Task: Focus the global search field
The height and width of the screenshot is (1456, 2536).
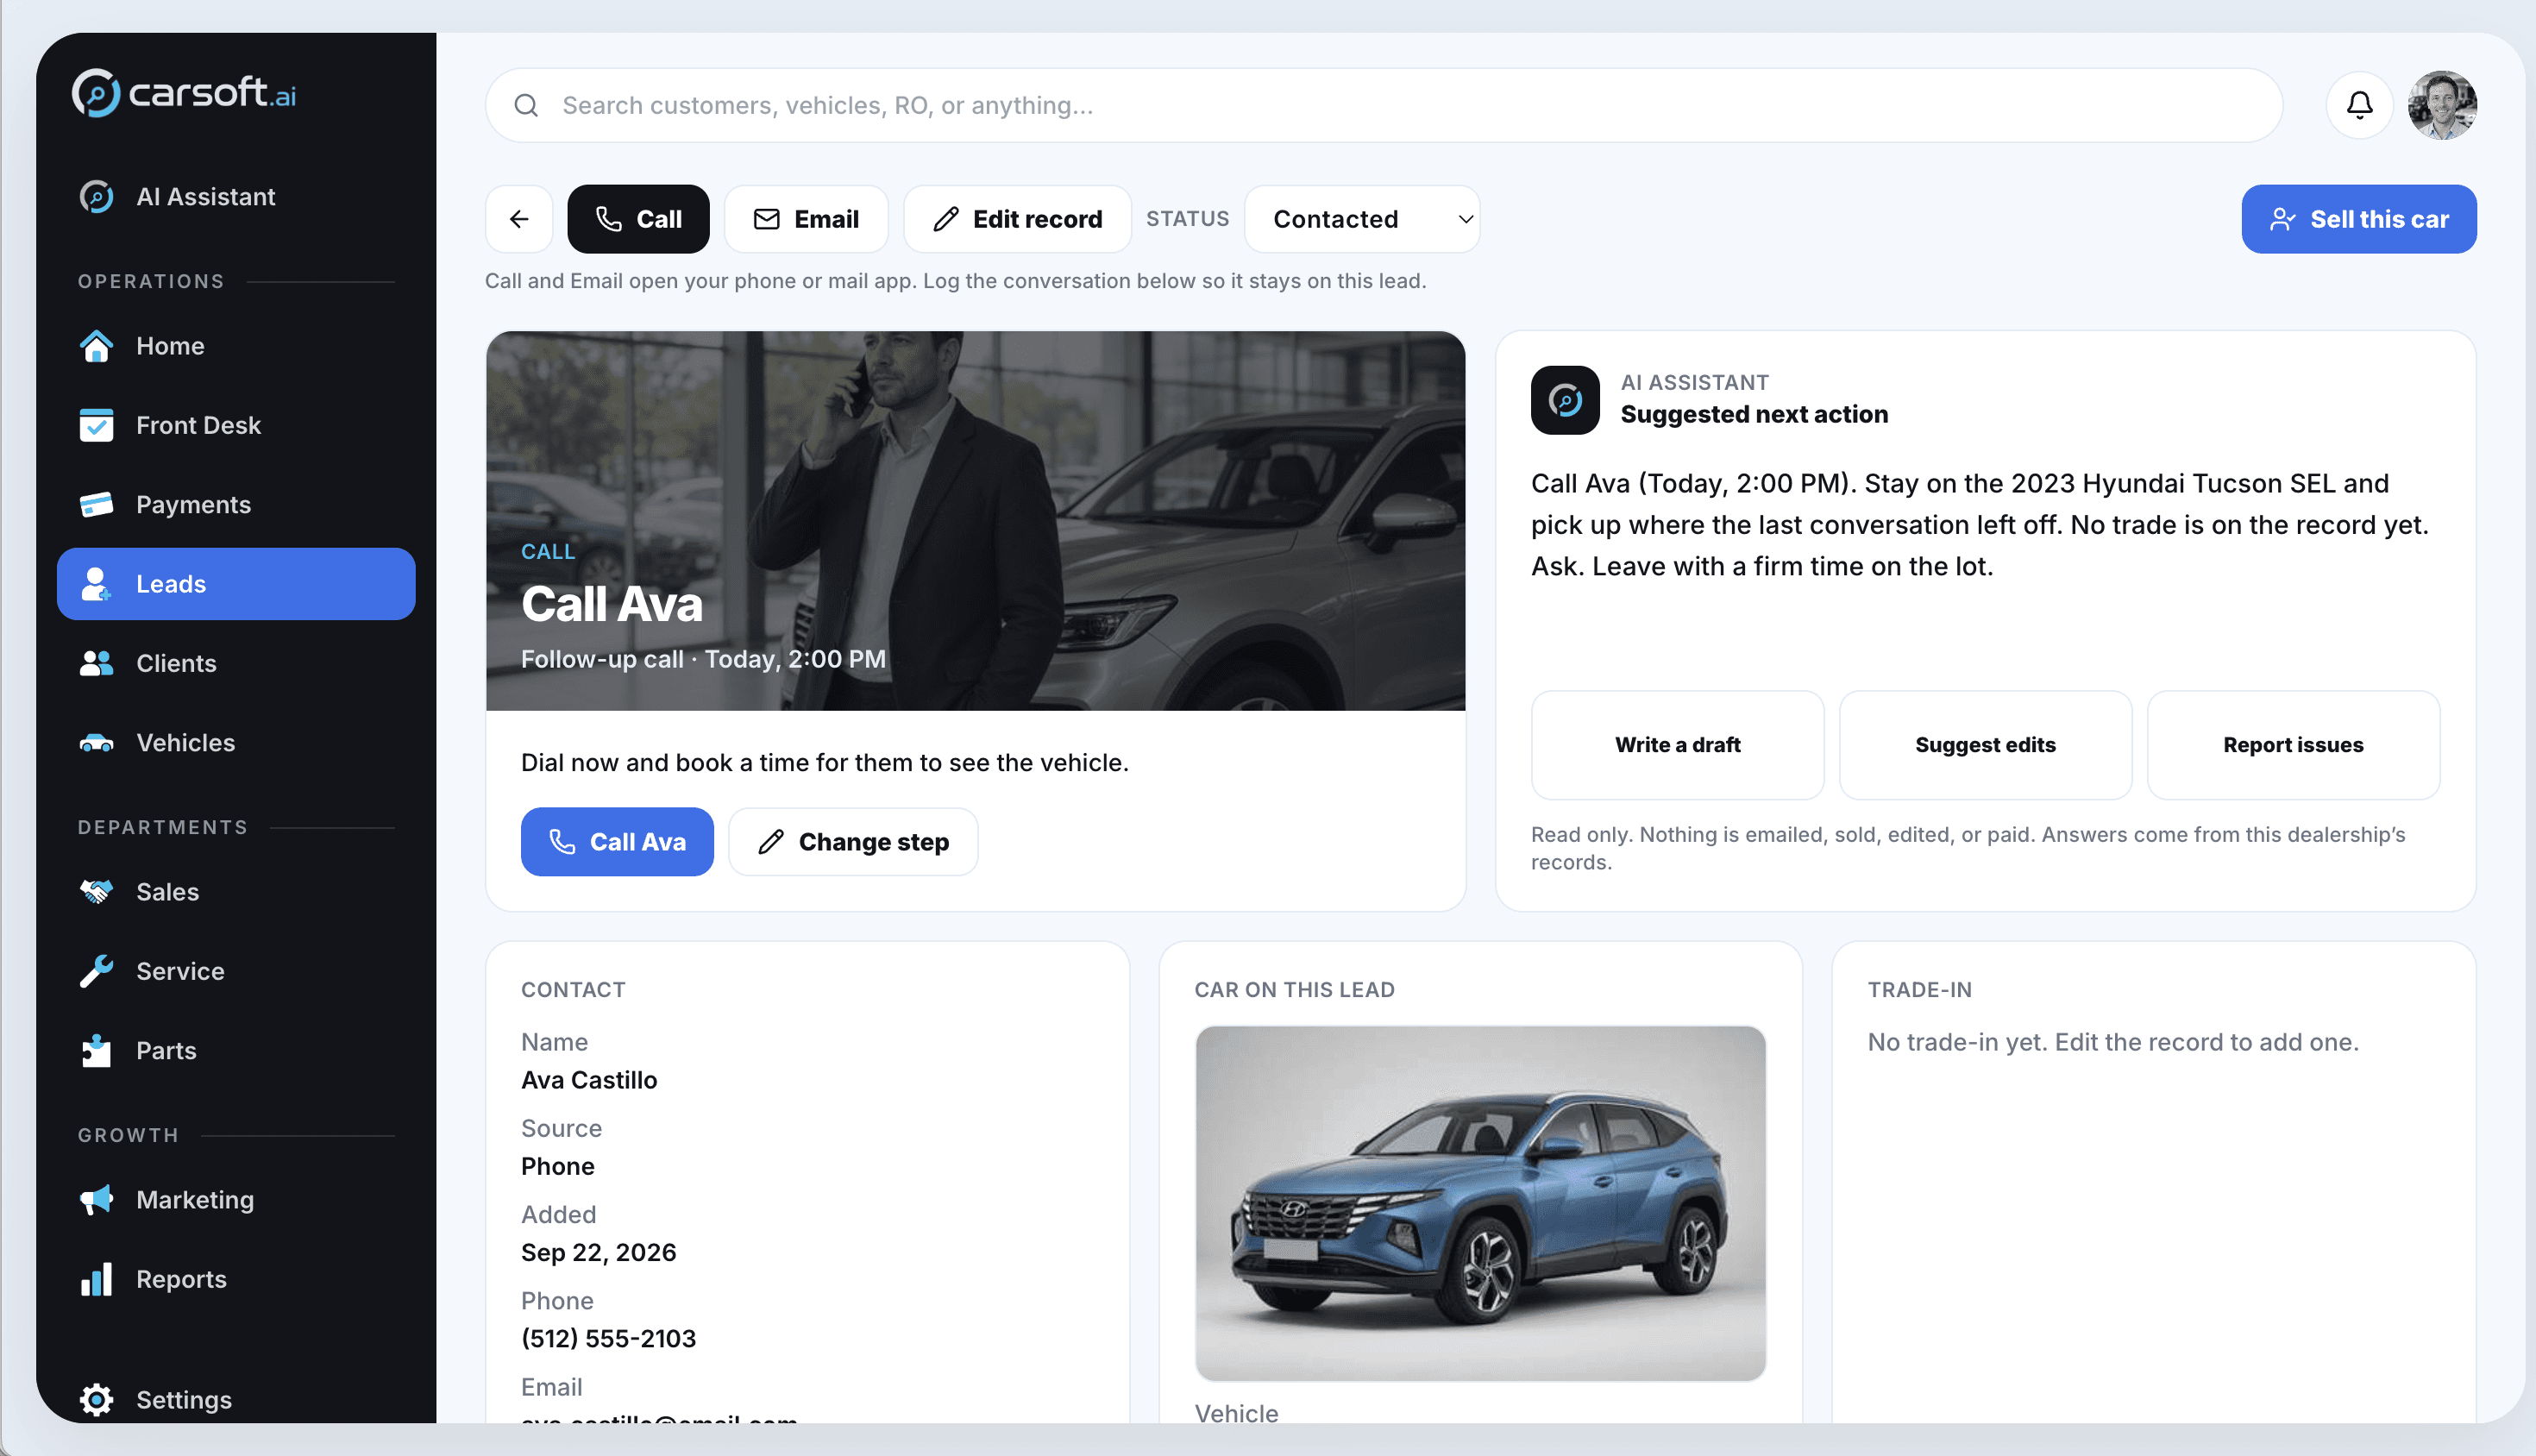Action: tap(1384, 105)
